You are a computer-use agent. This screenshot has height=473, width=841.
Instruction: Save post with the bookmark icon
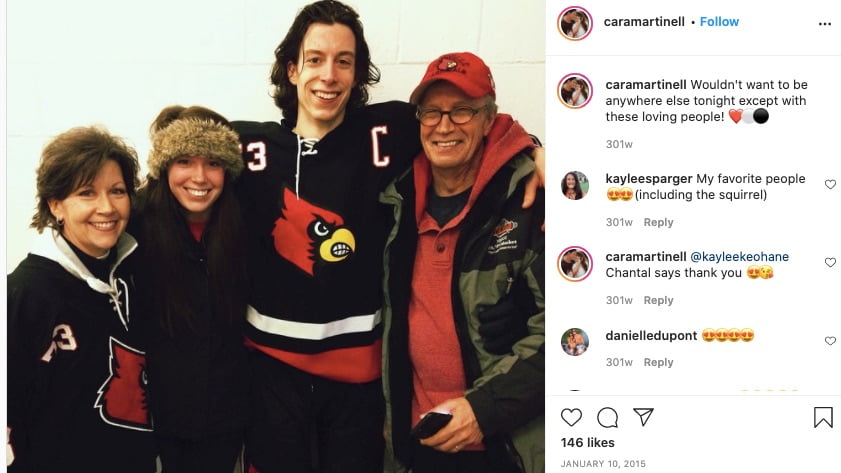pyautogui.click(x=823, y=417)
